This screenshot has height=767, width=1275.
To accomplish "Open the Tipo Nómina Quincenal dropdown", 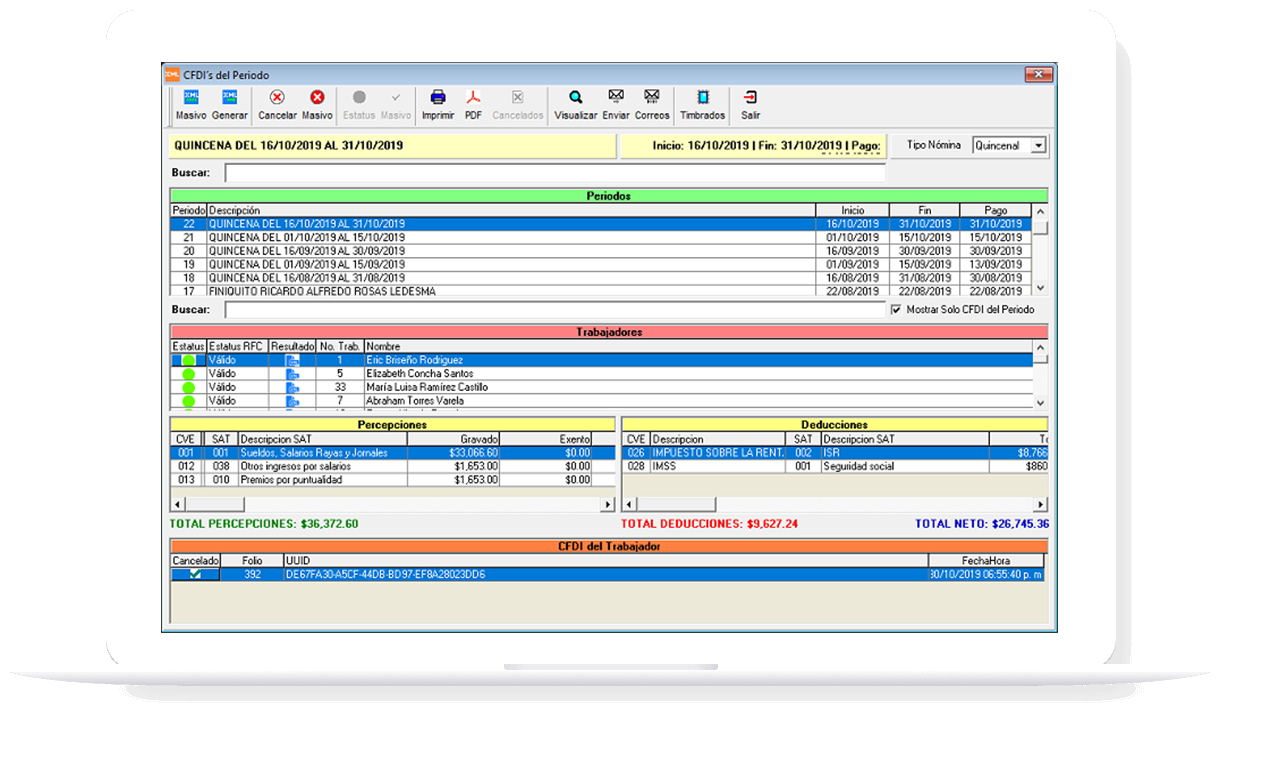I will click(1038, 145).
